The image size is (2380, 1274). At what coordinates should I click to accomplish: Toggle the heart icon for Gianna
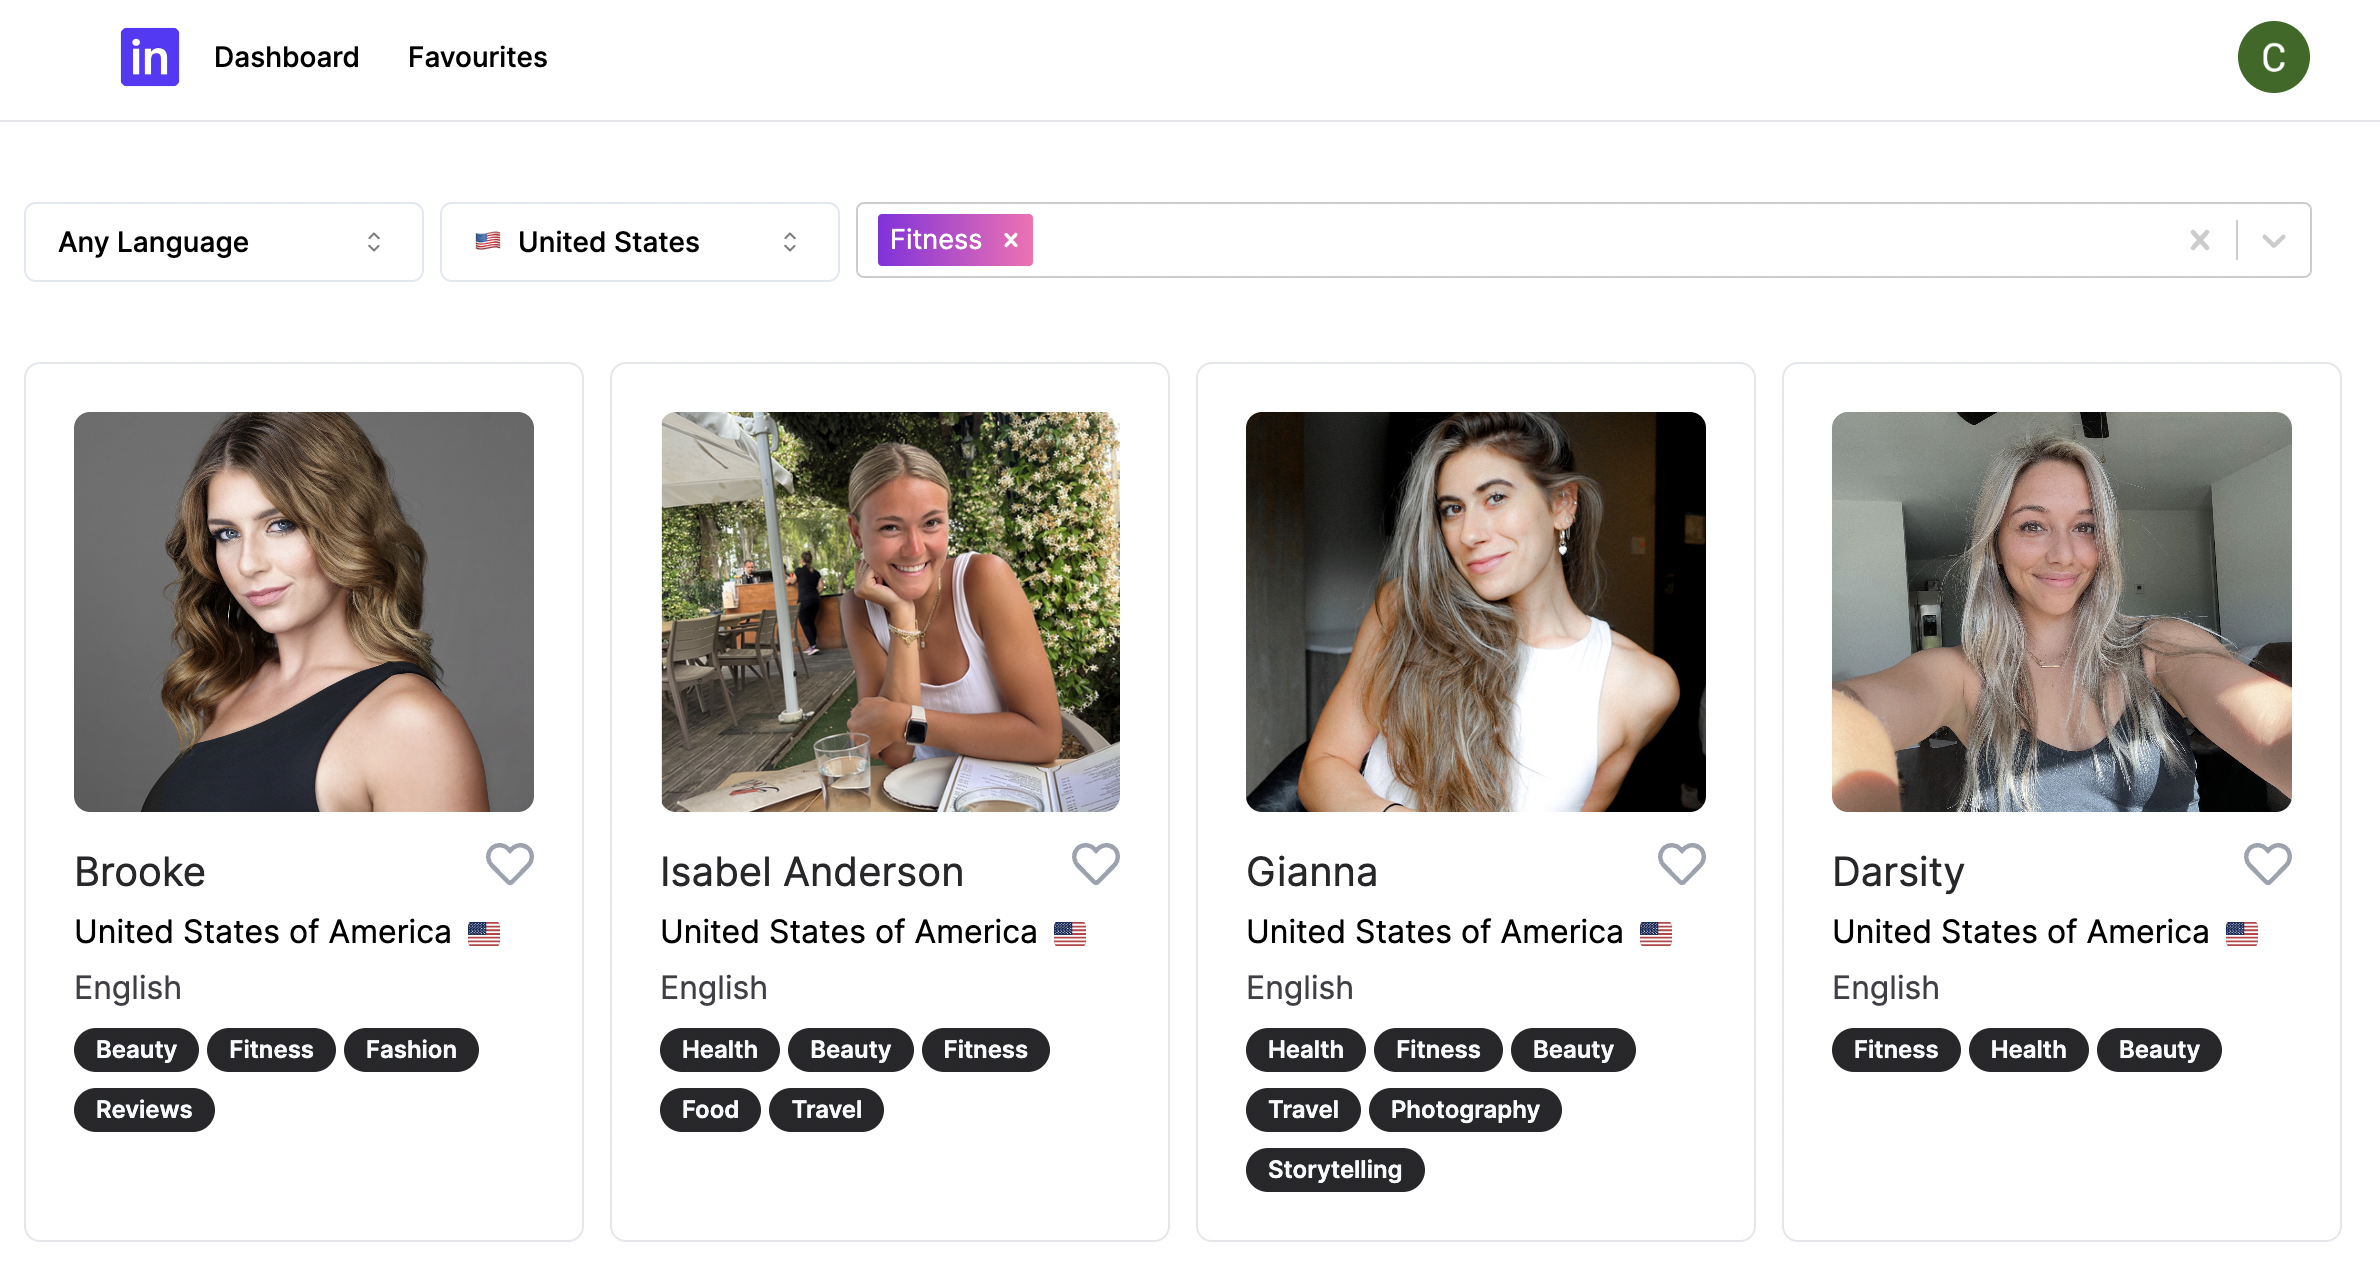click(x=1682, y=864)
